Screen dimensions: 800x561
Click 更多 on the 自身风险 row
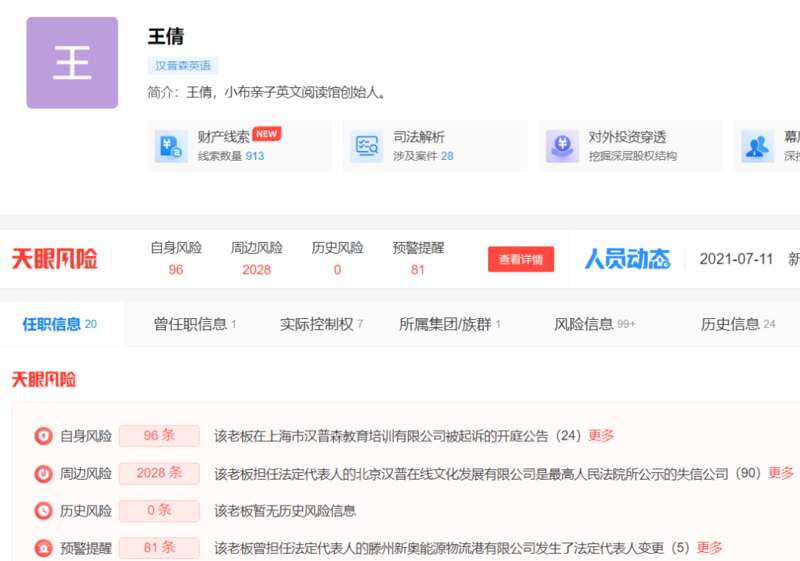click(601, 436)
